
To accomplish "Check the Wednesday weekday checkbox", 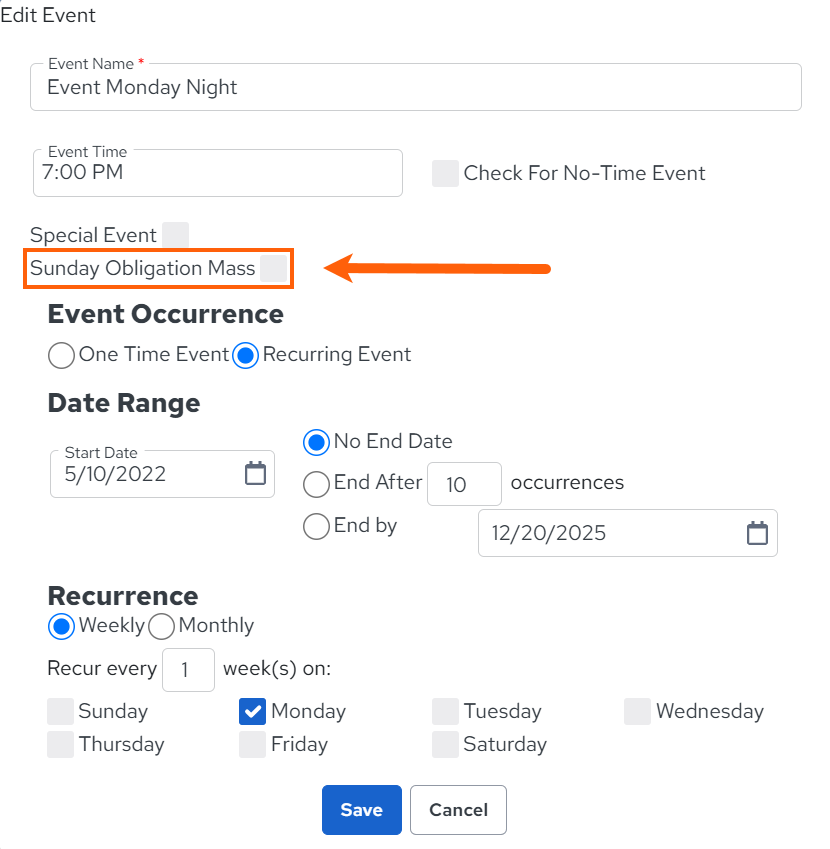I will pos(637,711).
